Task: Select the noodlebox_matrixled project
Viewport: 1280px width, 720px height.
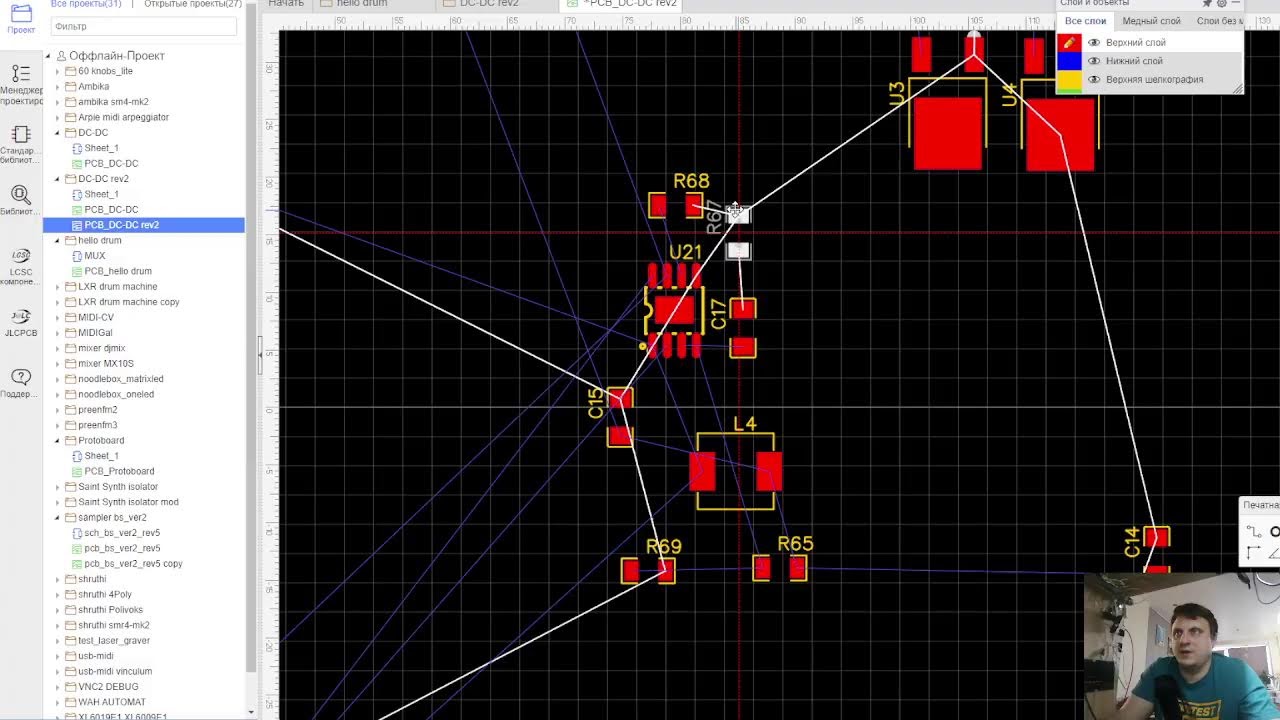Action: (x=121, y=379)
